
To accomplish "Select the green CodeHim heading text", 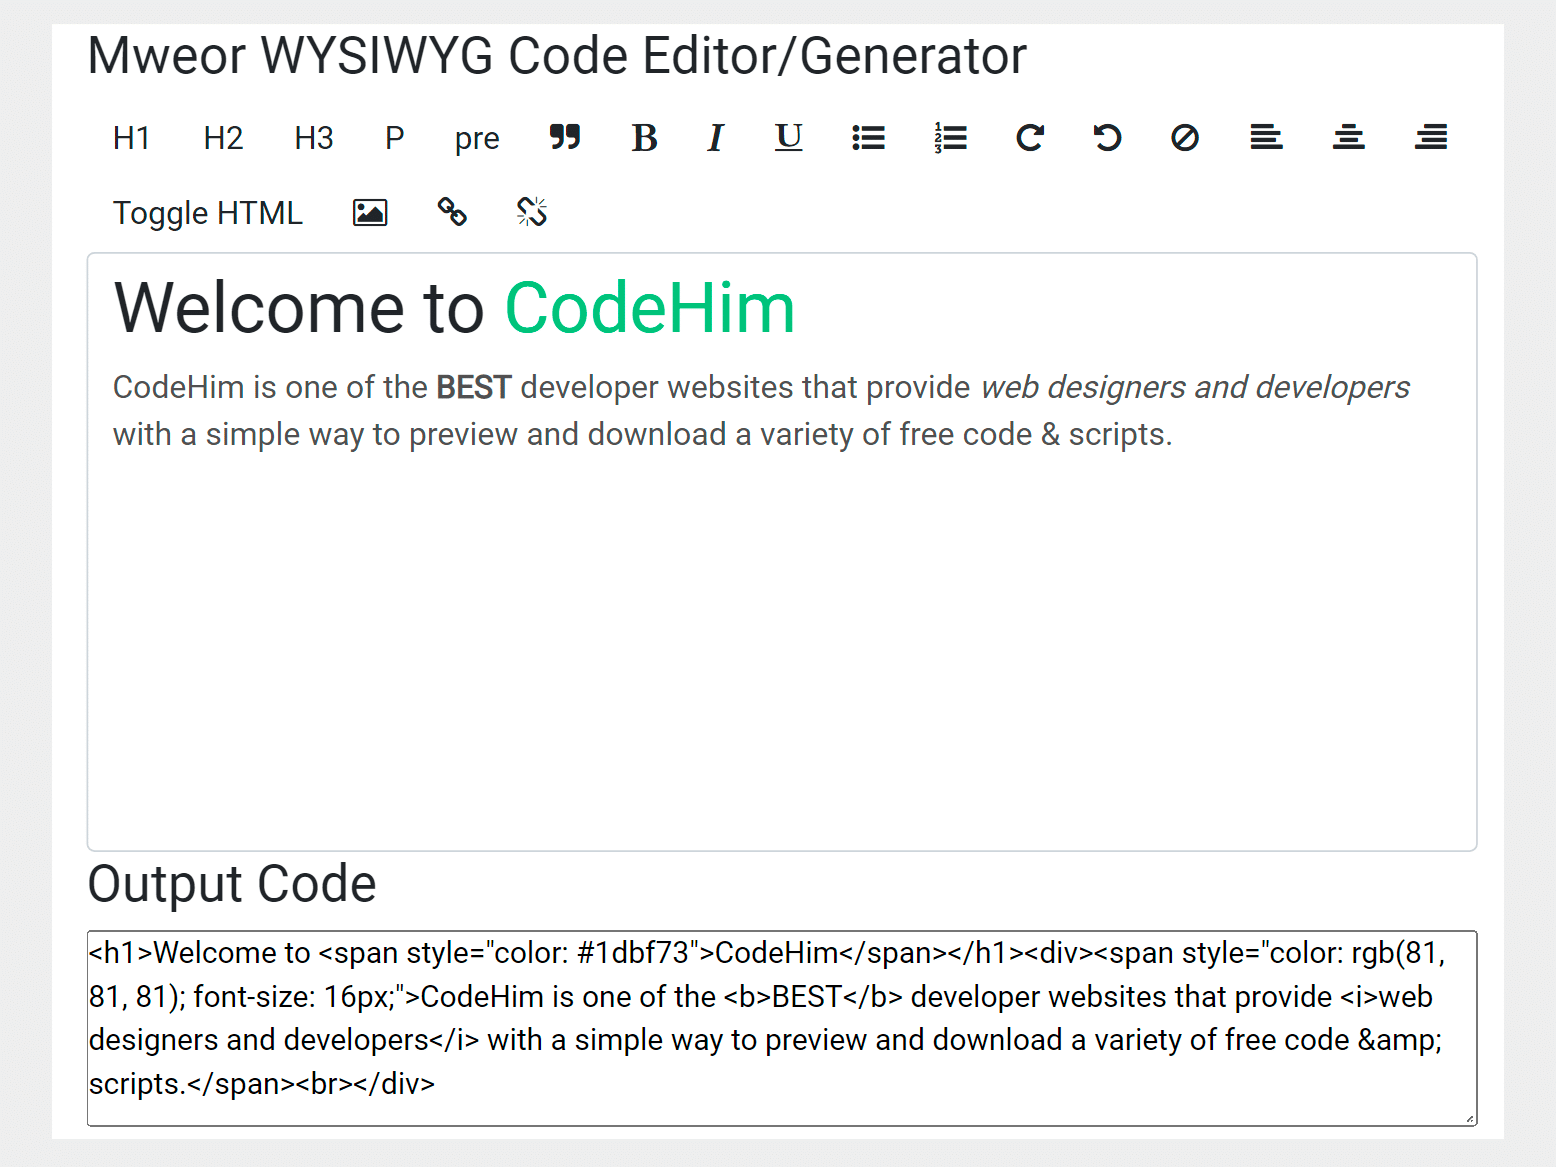I will pos(649,308).
